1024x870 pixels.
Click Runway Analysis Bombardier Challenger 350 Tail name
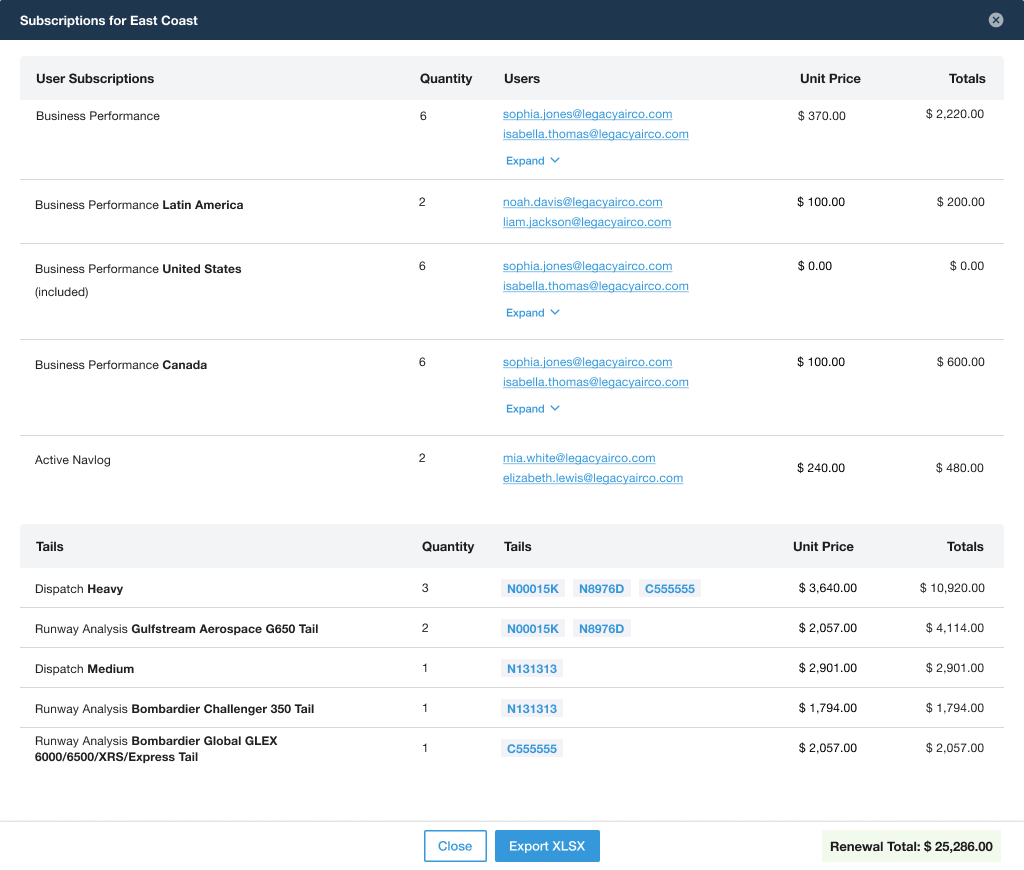tap(174, 709)
